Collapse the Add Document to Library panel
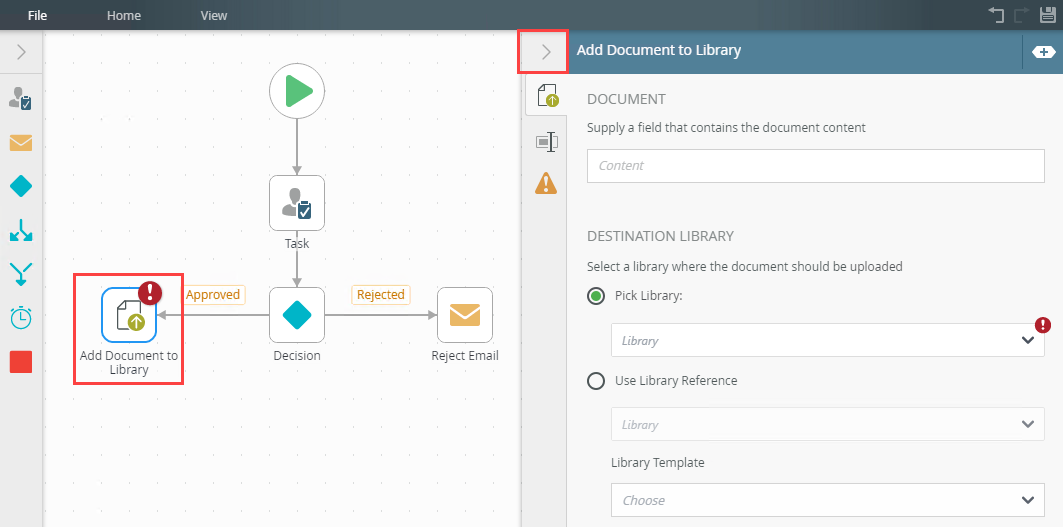 [x=545, y=51]
